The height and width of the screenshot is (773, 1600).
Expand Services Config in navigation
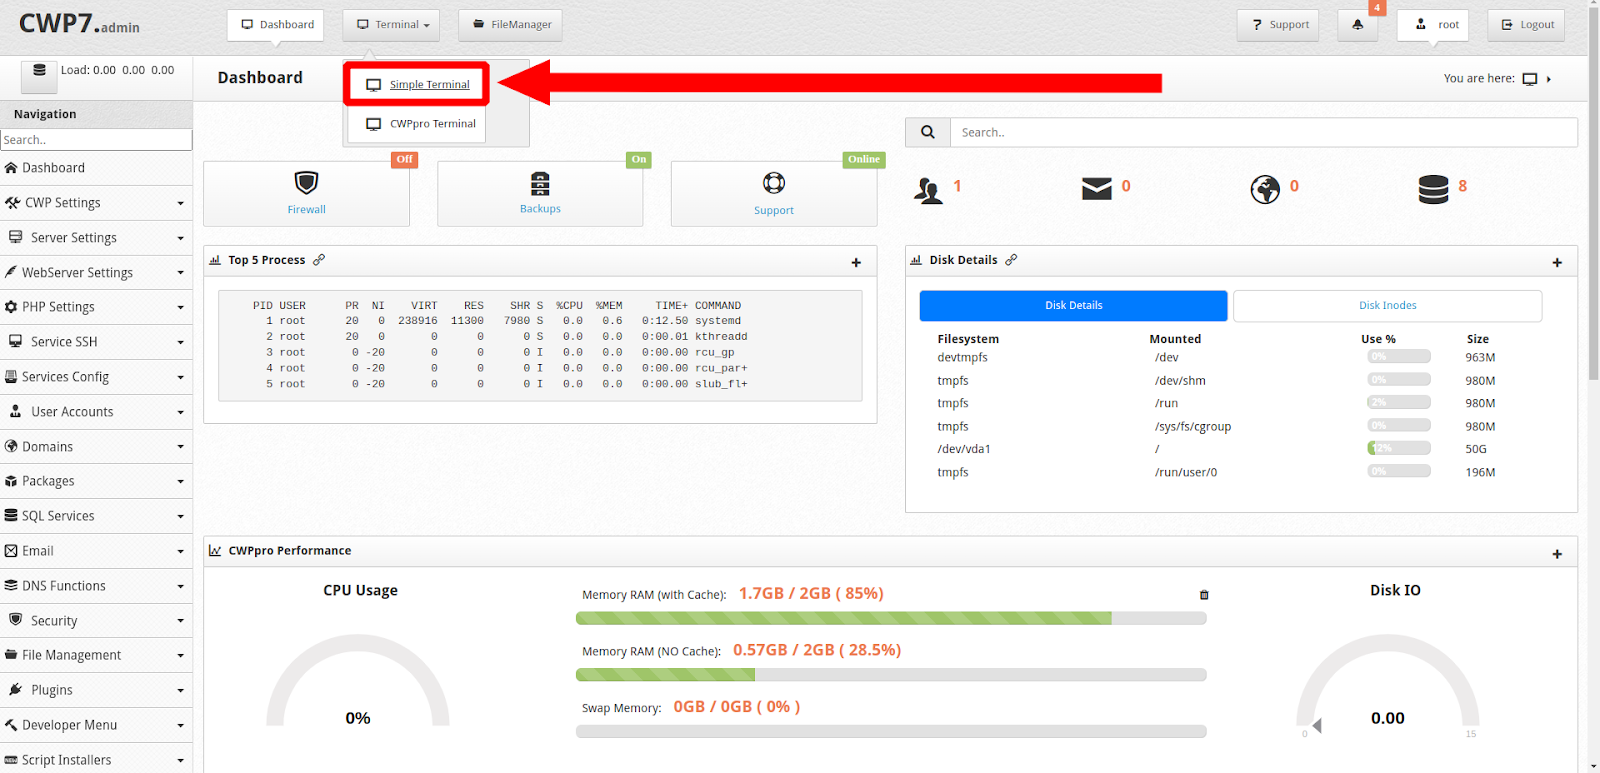tap(96, 377)
